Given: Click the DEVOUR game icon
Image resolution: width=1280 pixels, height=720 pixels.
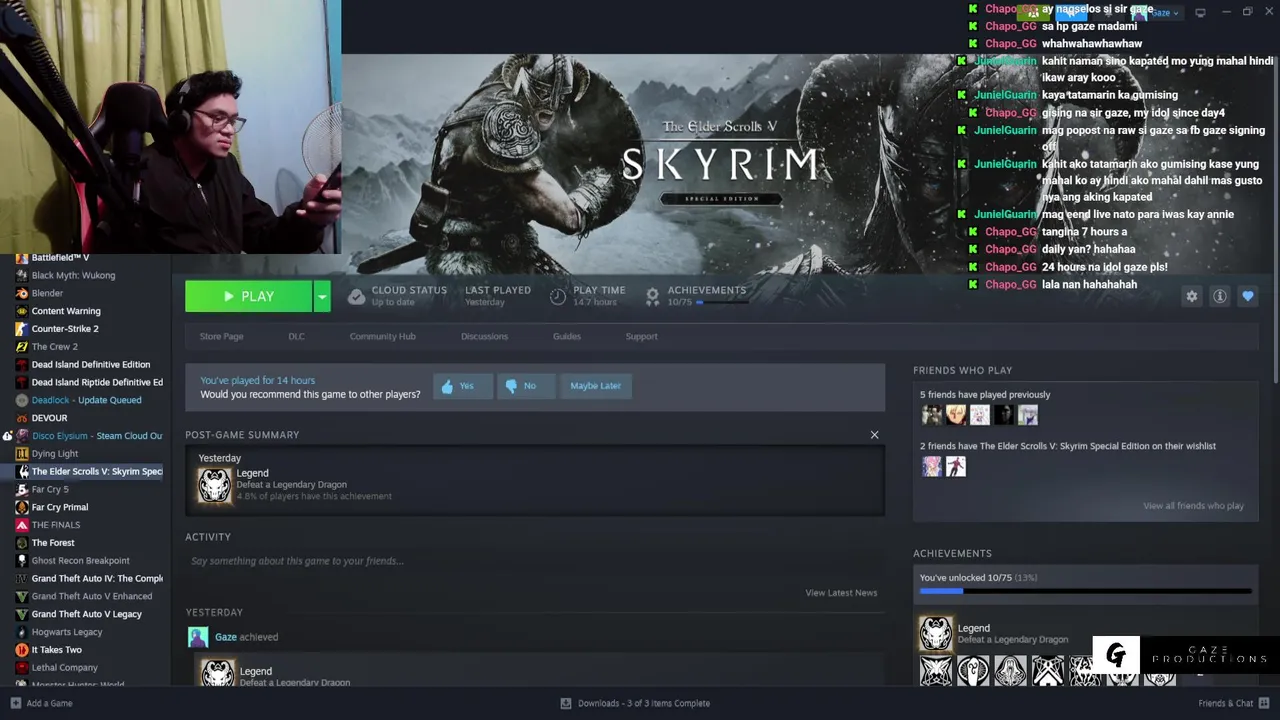Looking at the screenshot, I should point(22,418).
